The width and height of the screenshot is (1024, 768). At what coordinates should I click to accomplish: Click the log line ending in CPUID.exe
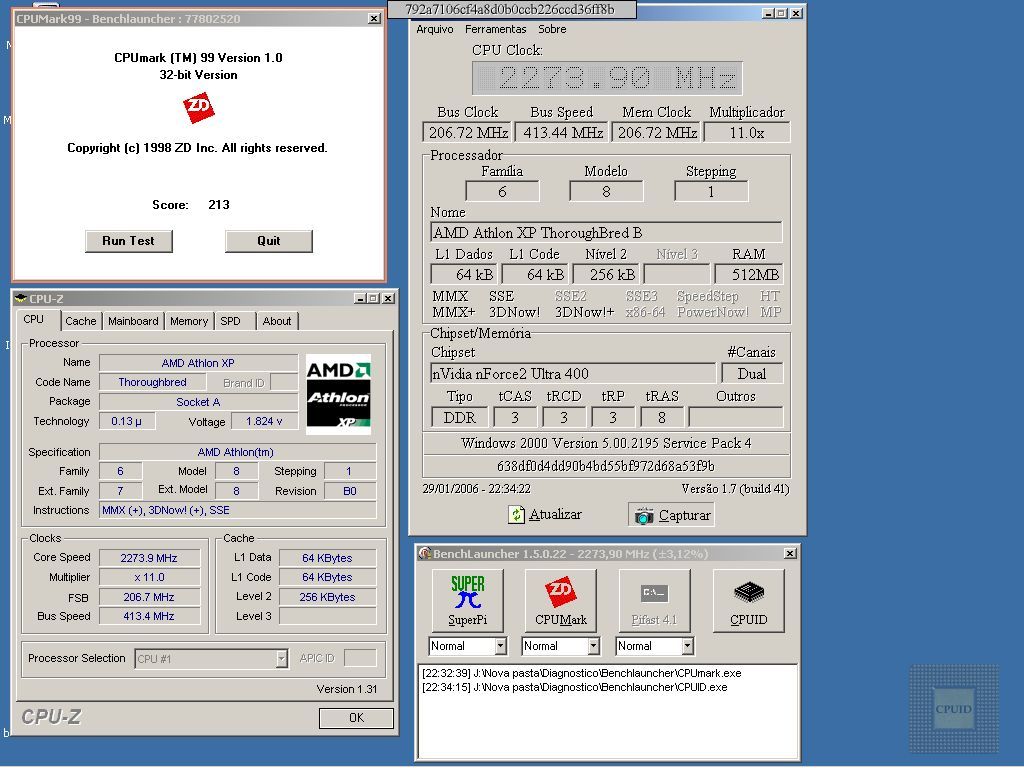(575, 687)
